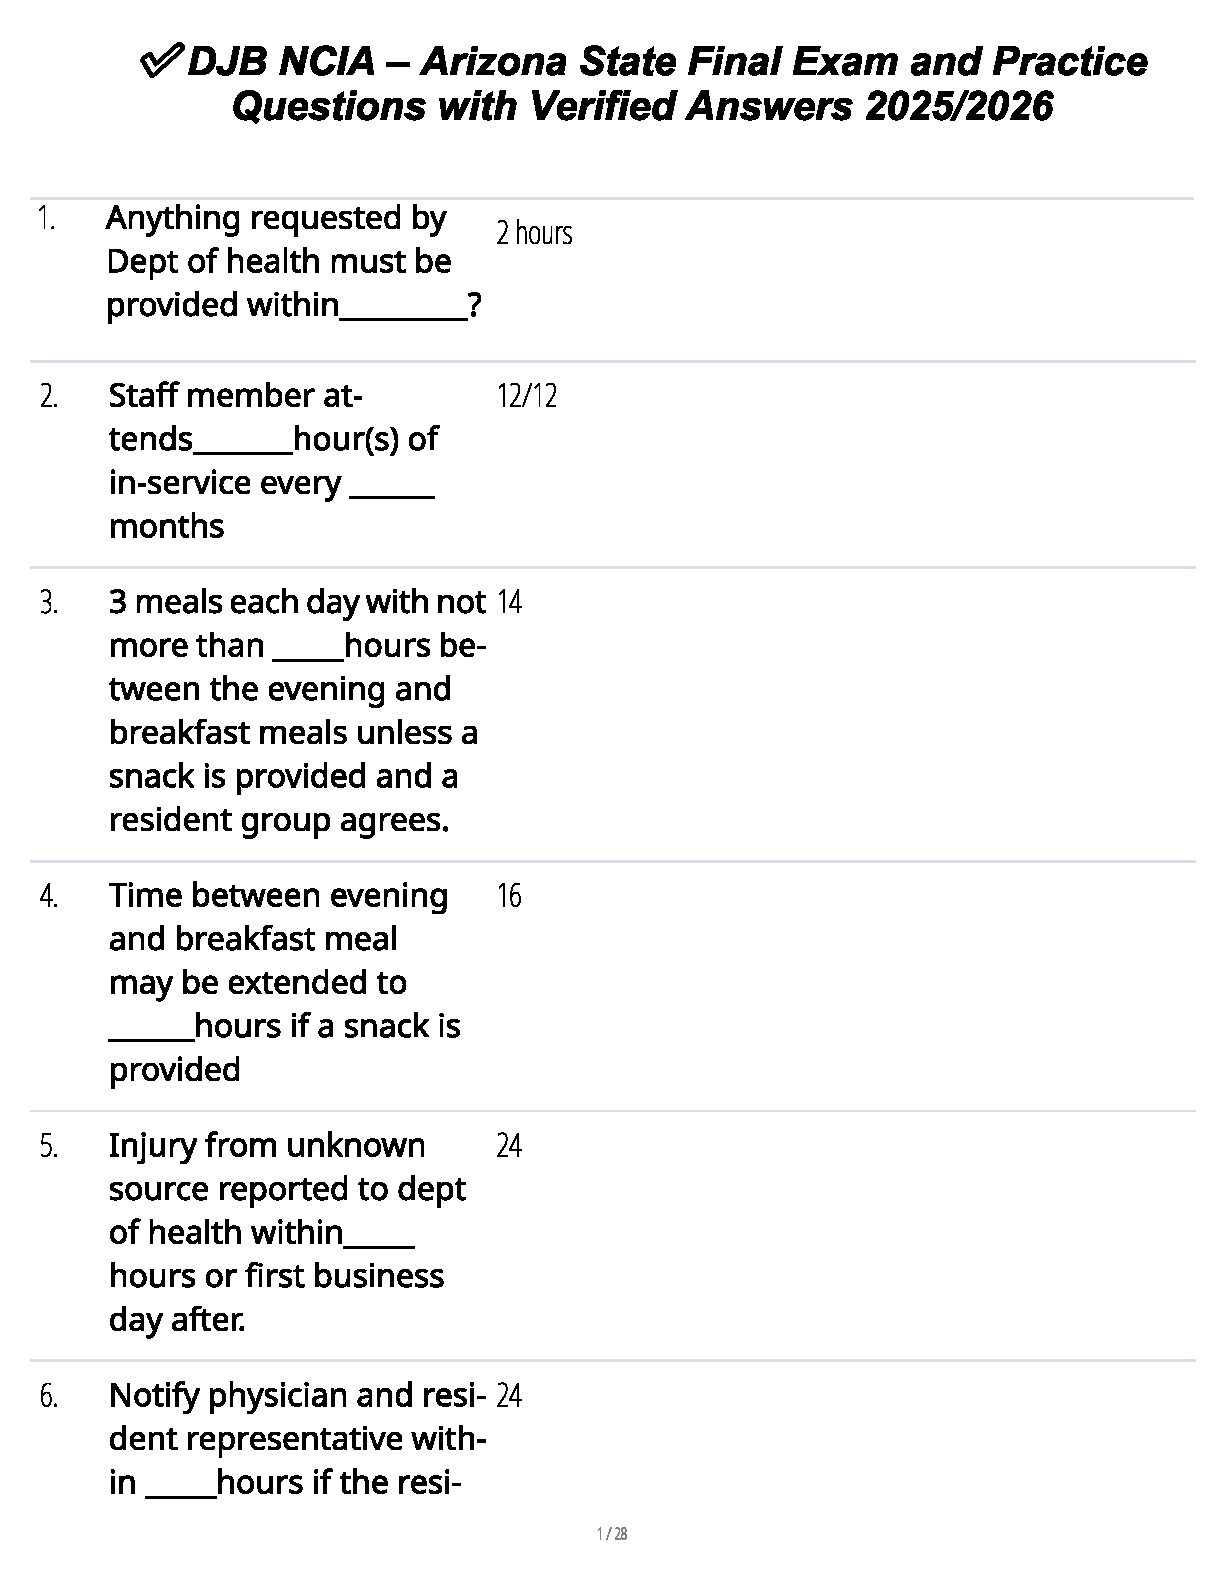
Task: Click the number "5." of the fifth question
Action: coord(49,1146)
